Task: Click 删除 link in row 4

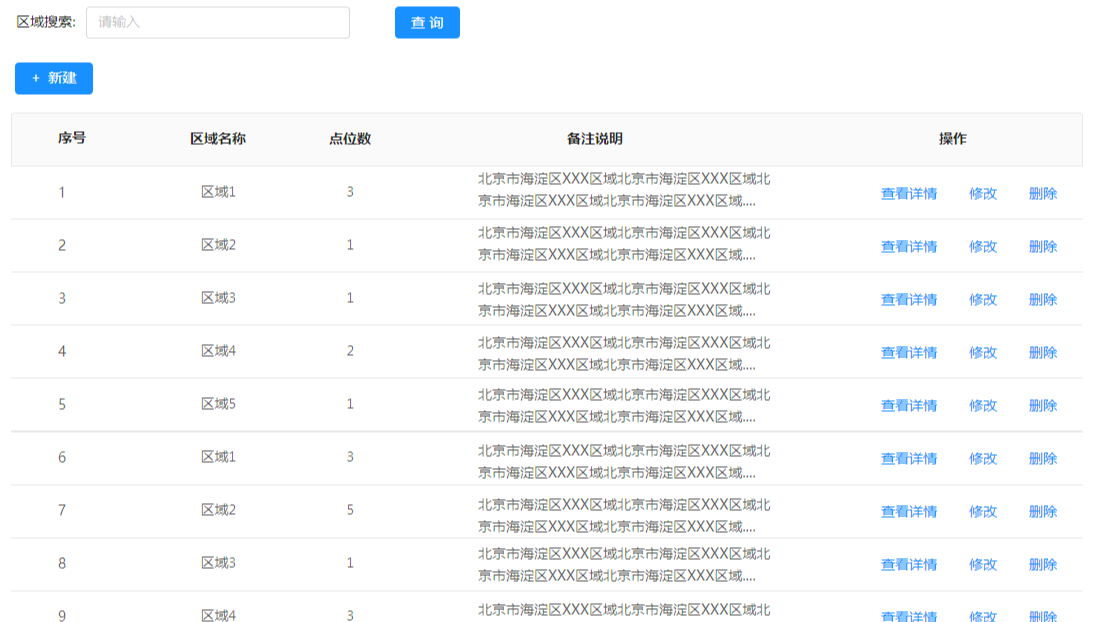Action: click(1042, 353)
